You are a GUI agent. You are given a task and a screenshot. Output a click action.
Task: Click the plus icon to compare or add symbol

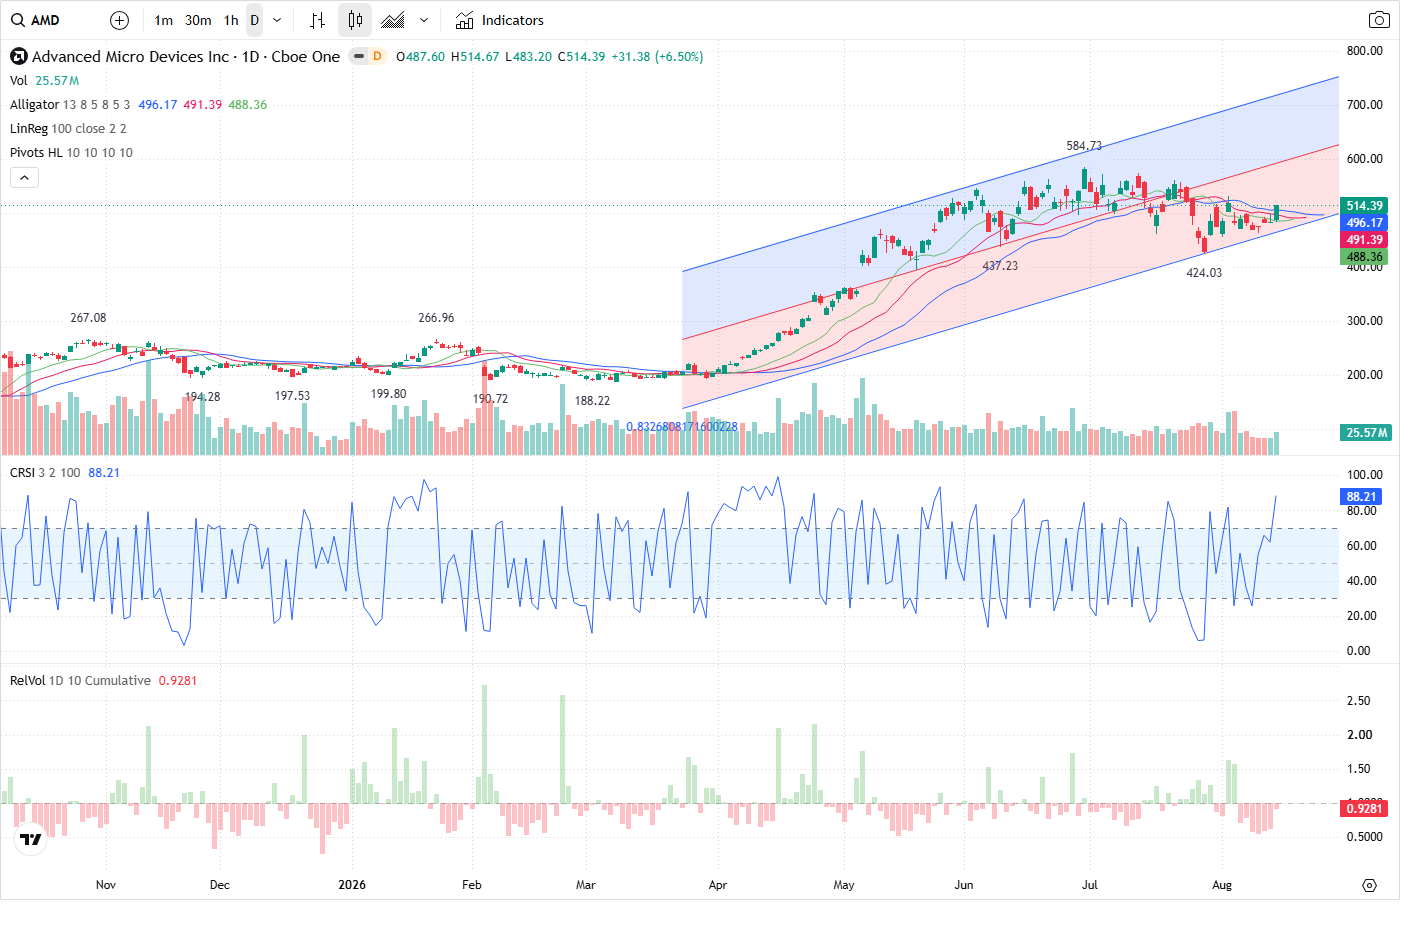pos(119,20)
